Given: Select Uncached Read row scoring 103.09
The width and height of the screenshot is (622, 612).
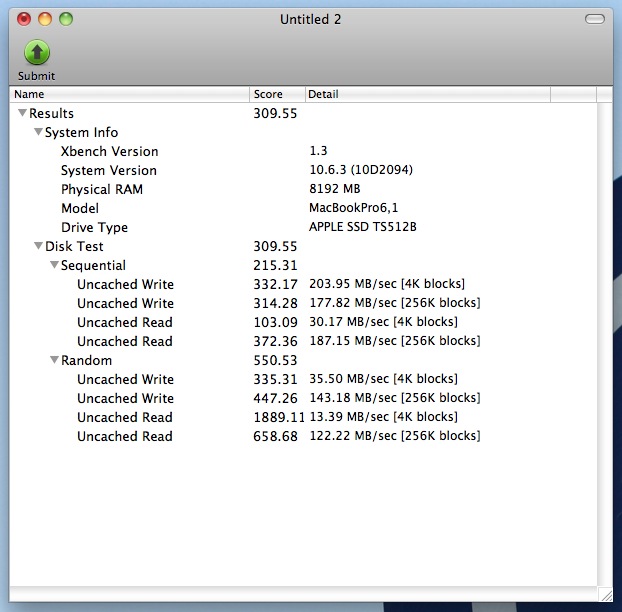Looking at the screenshot, I should (x=303, y=322).
